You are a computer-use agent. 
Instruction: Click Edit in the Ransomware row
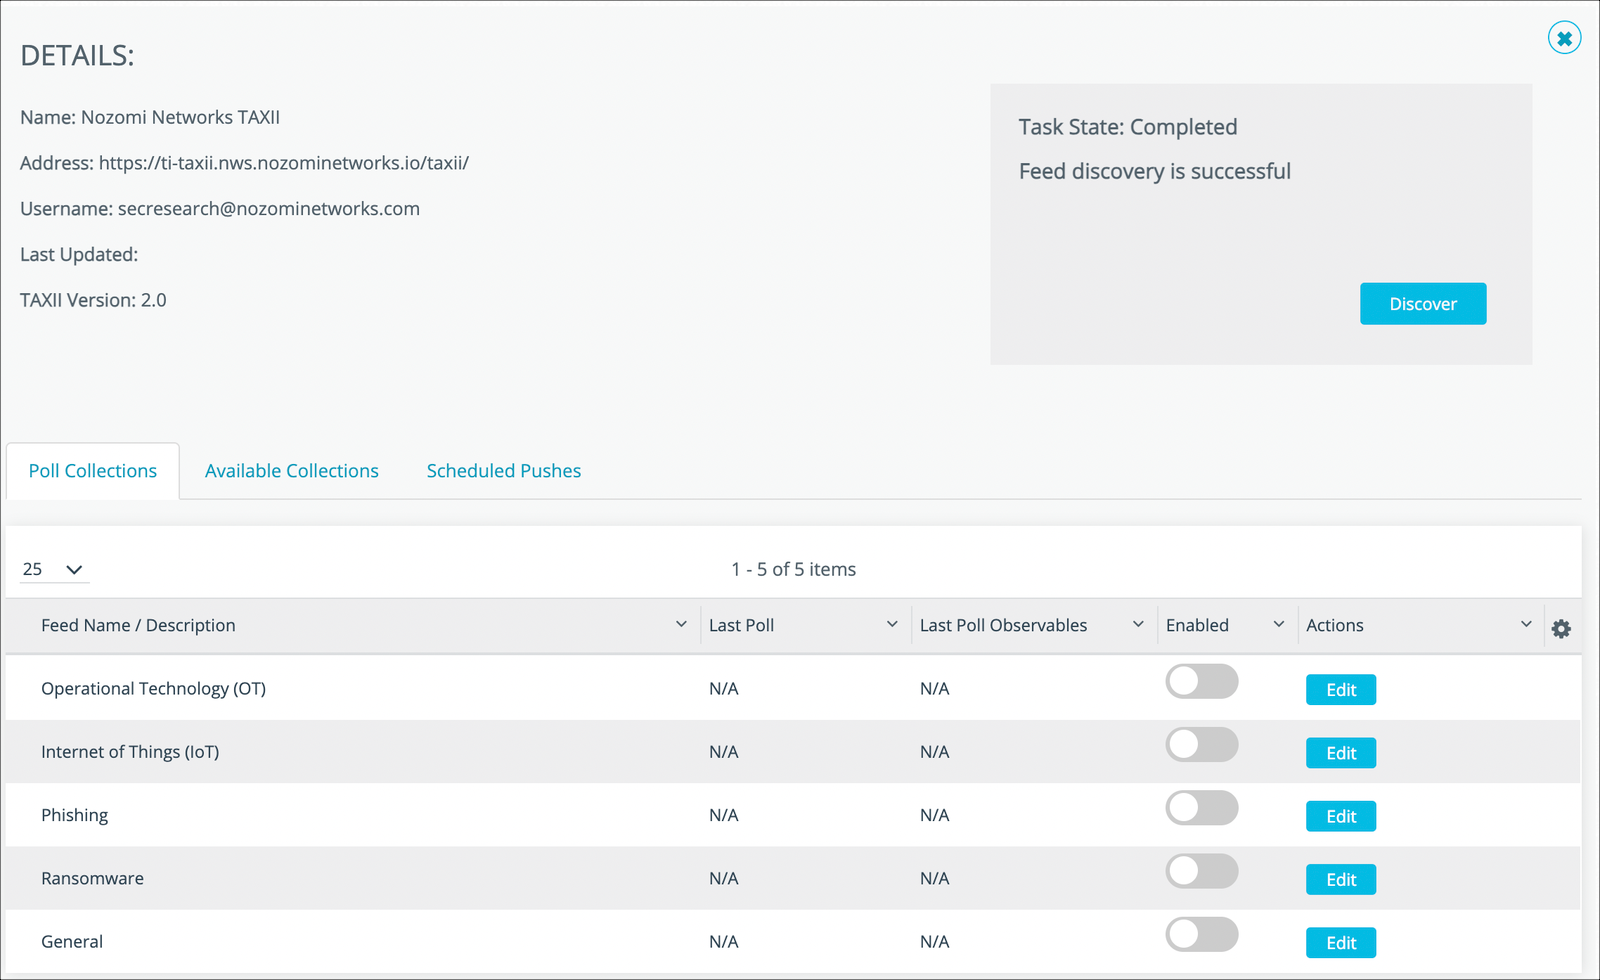(x=1341, y=879)
